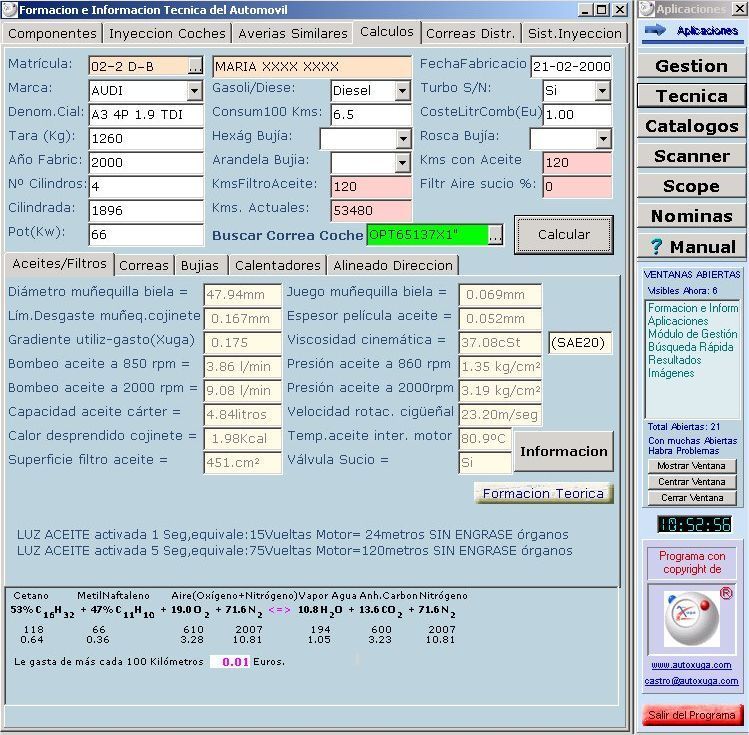Select the Calculos tab

coord(386,32)
